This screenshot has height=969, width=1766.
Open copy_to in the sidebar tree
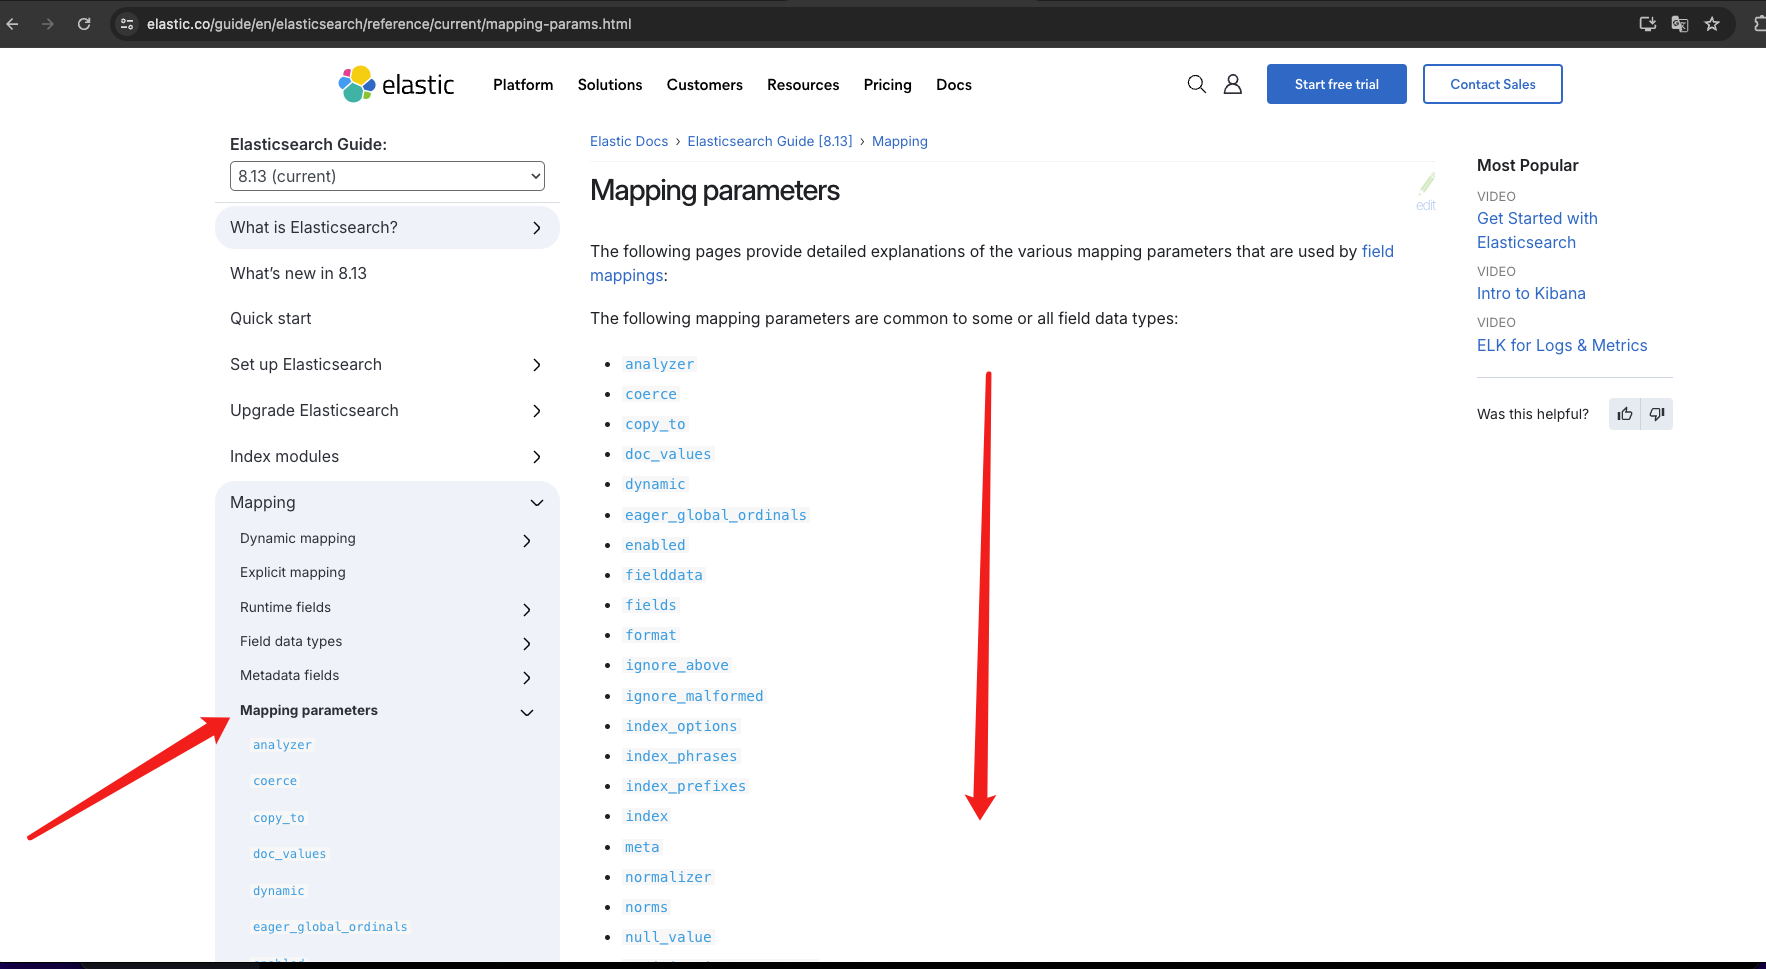[279, 818]
